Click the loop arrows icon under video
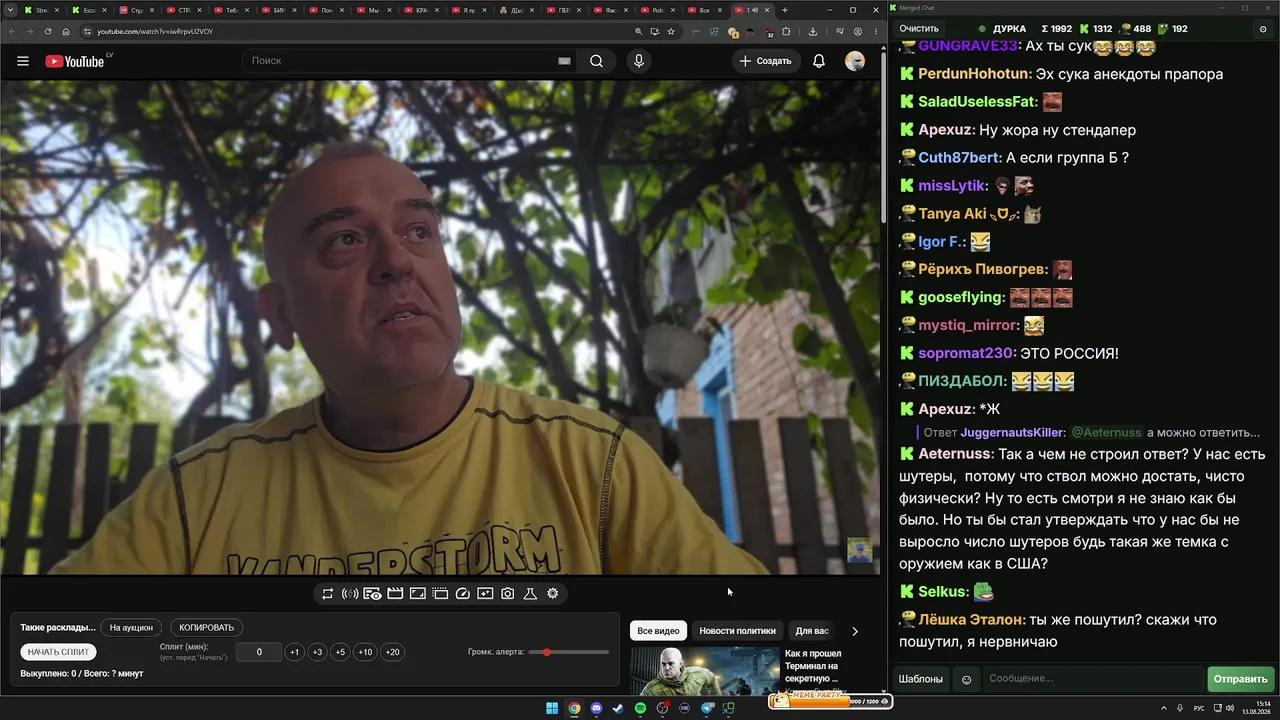 click(327, 594)
